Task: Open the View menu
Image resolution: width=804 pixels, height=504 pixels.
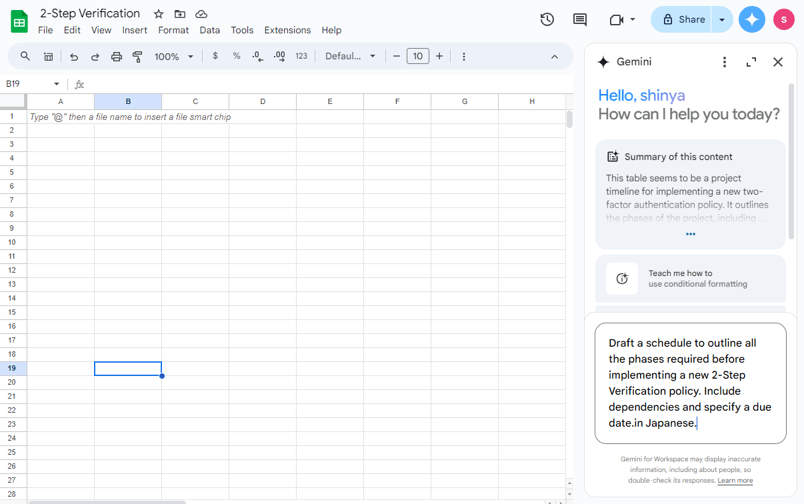Action: click(101, 30)
